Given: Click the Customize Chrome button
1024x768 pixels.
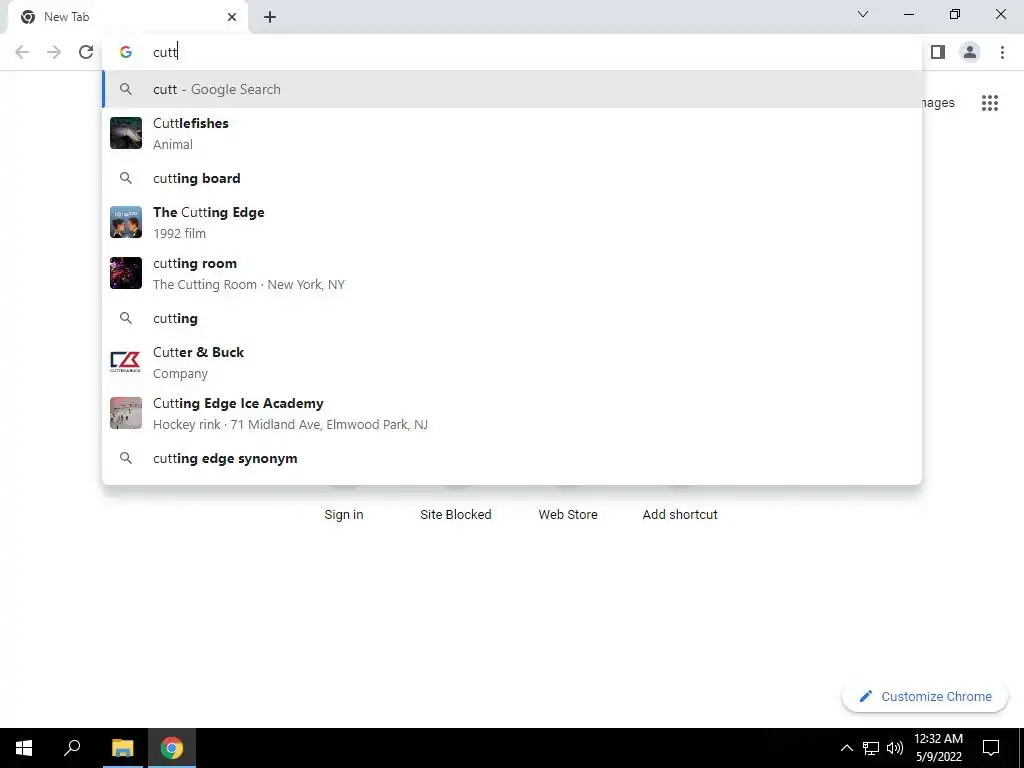Looking at the screenshot, I should [925, 696].
